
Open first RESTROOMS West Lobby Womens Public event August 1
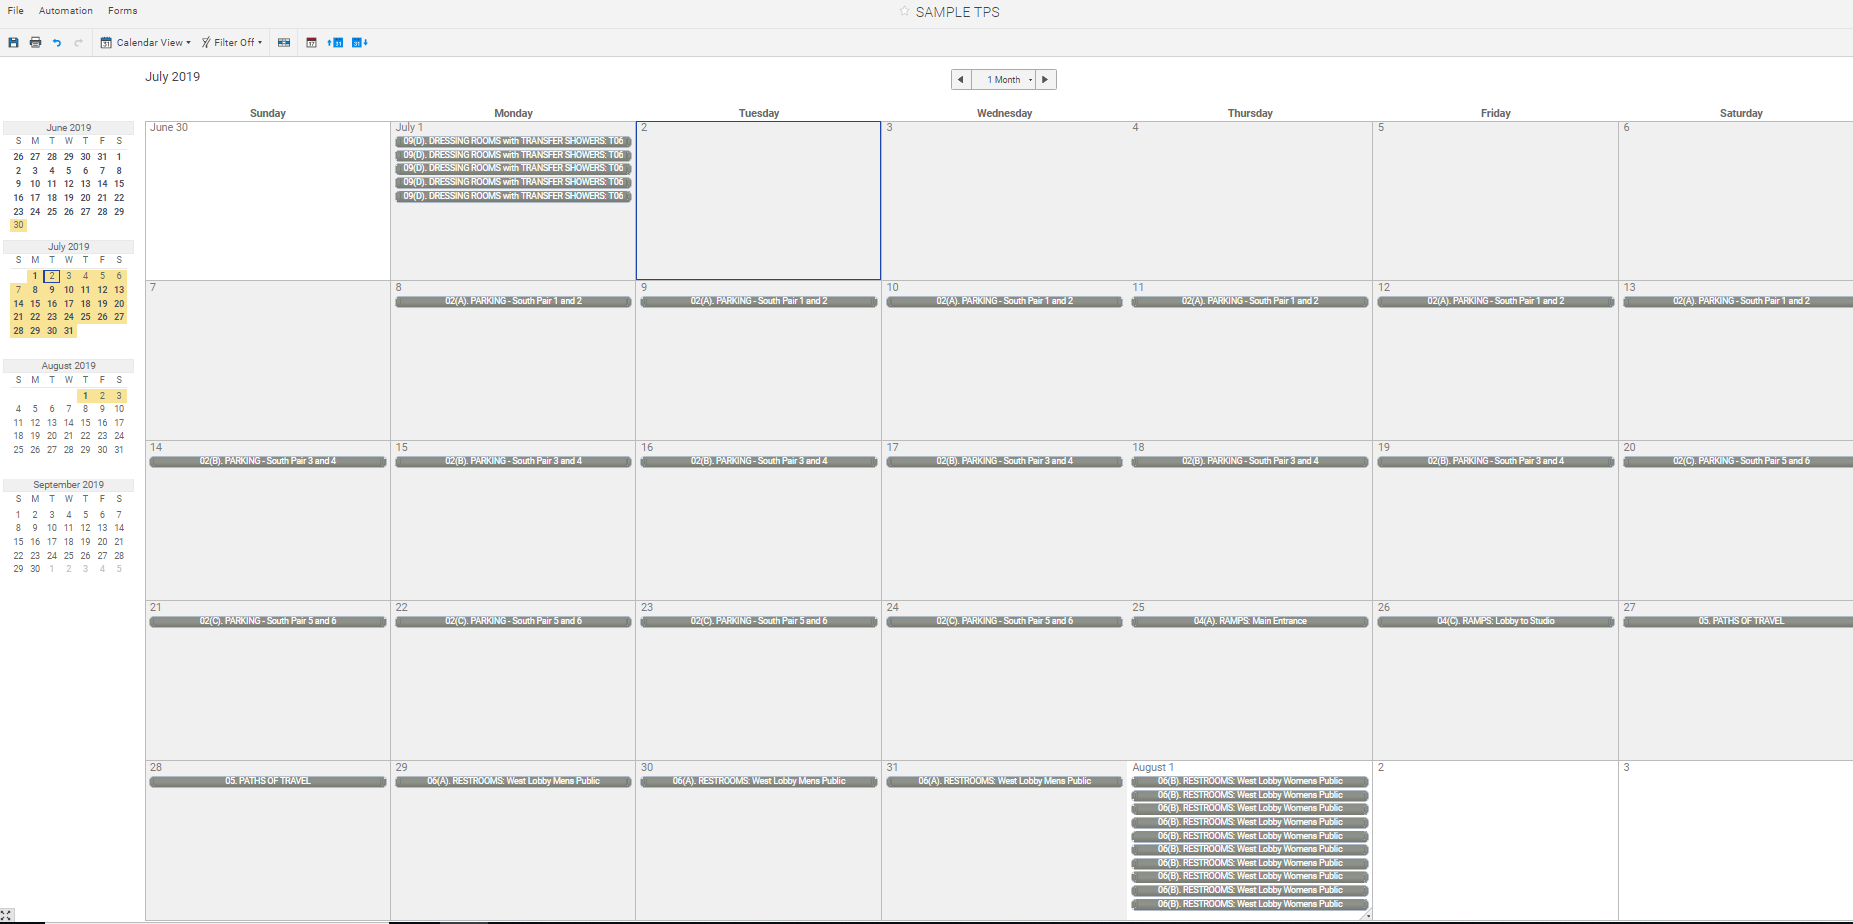pos(1250,781)
